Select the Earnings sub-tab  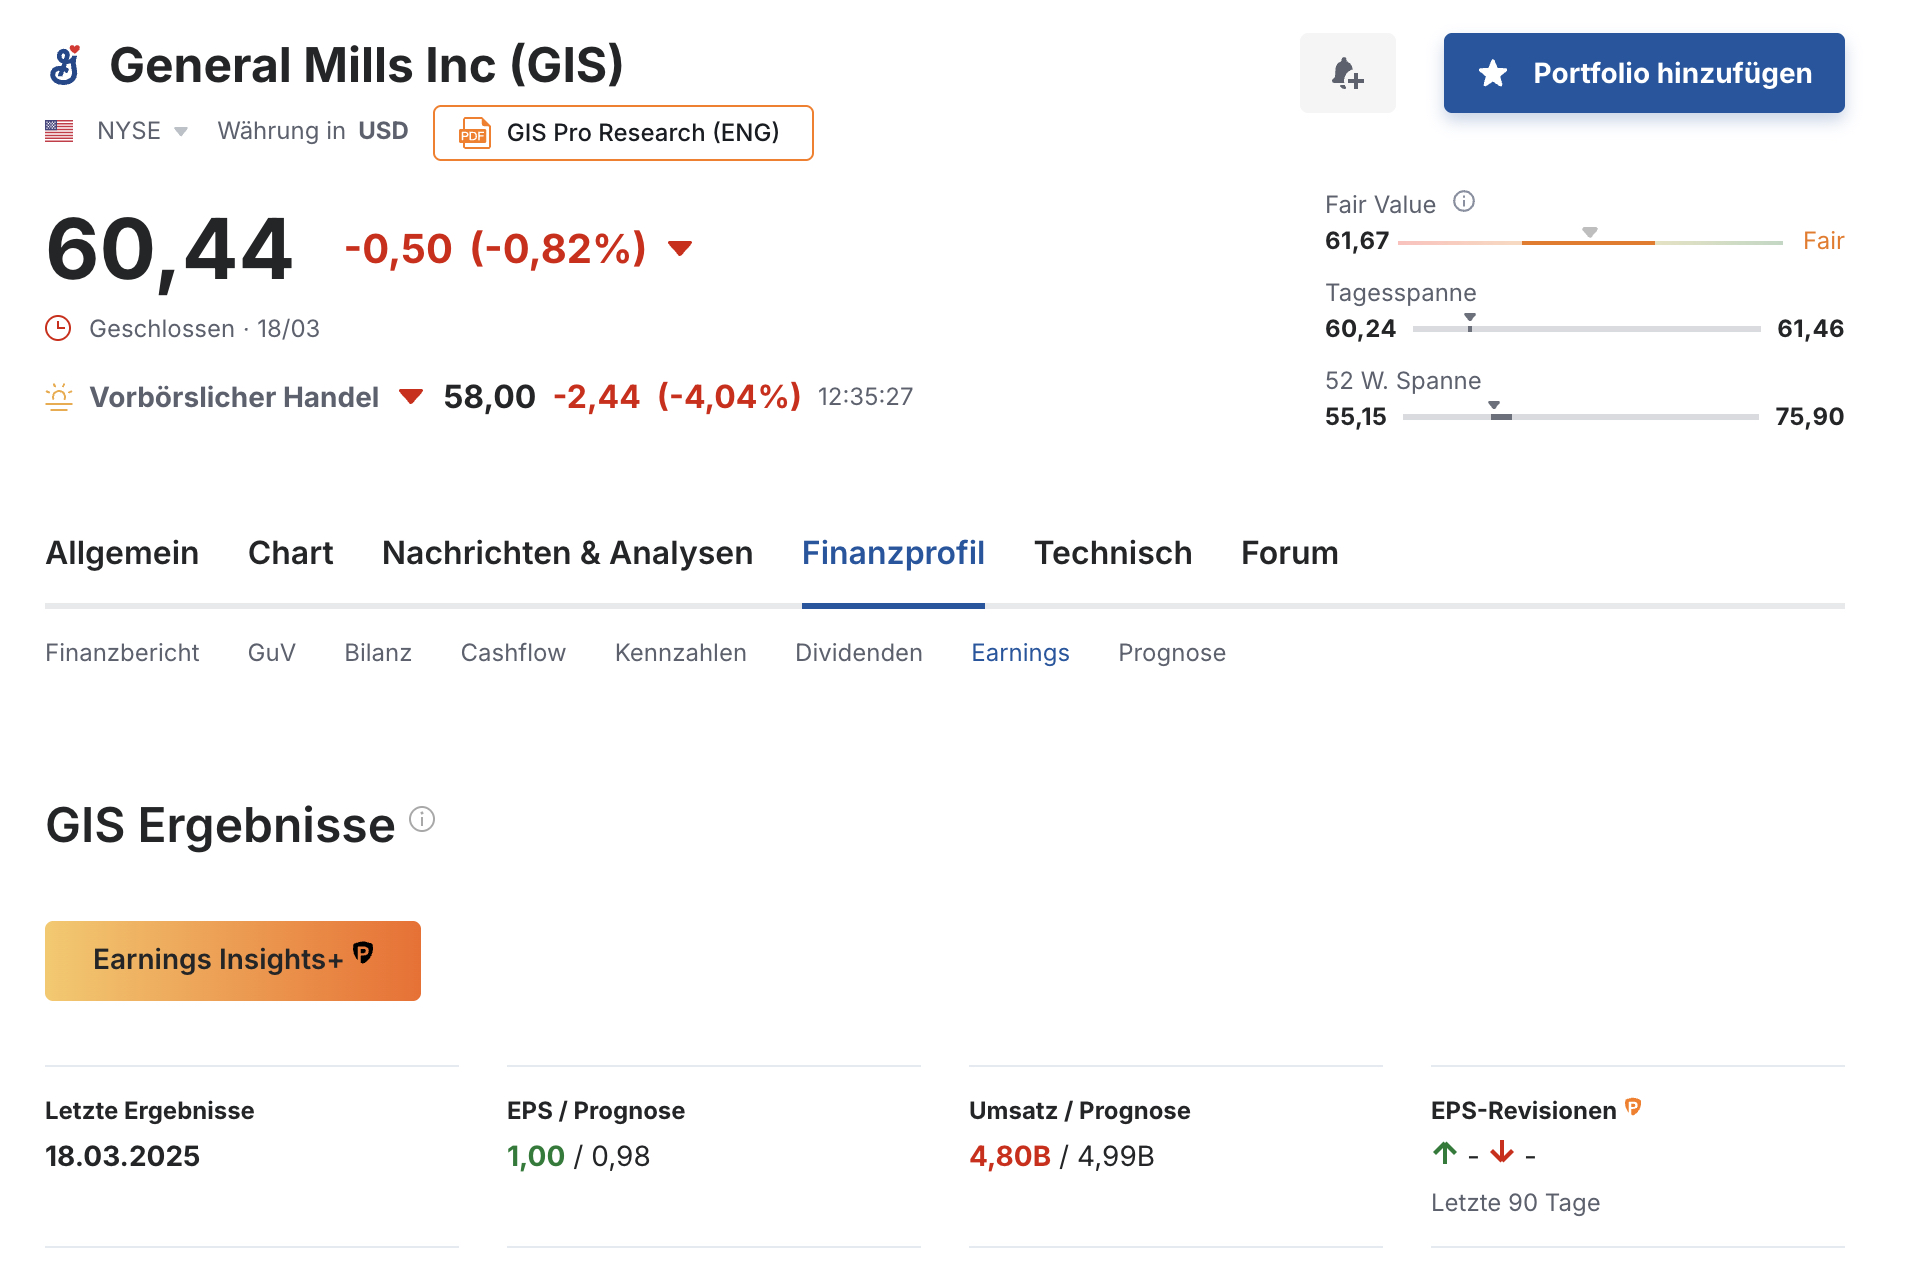pyautogui.click(x=1020, y=653)
